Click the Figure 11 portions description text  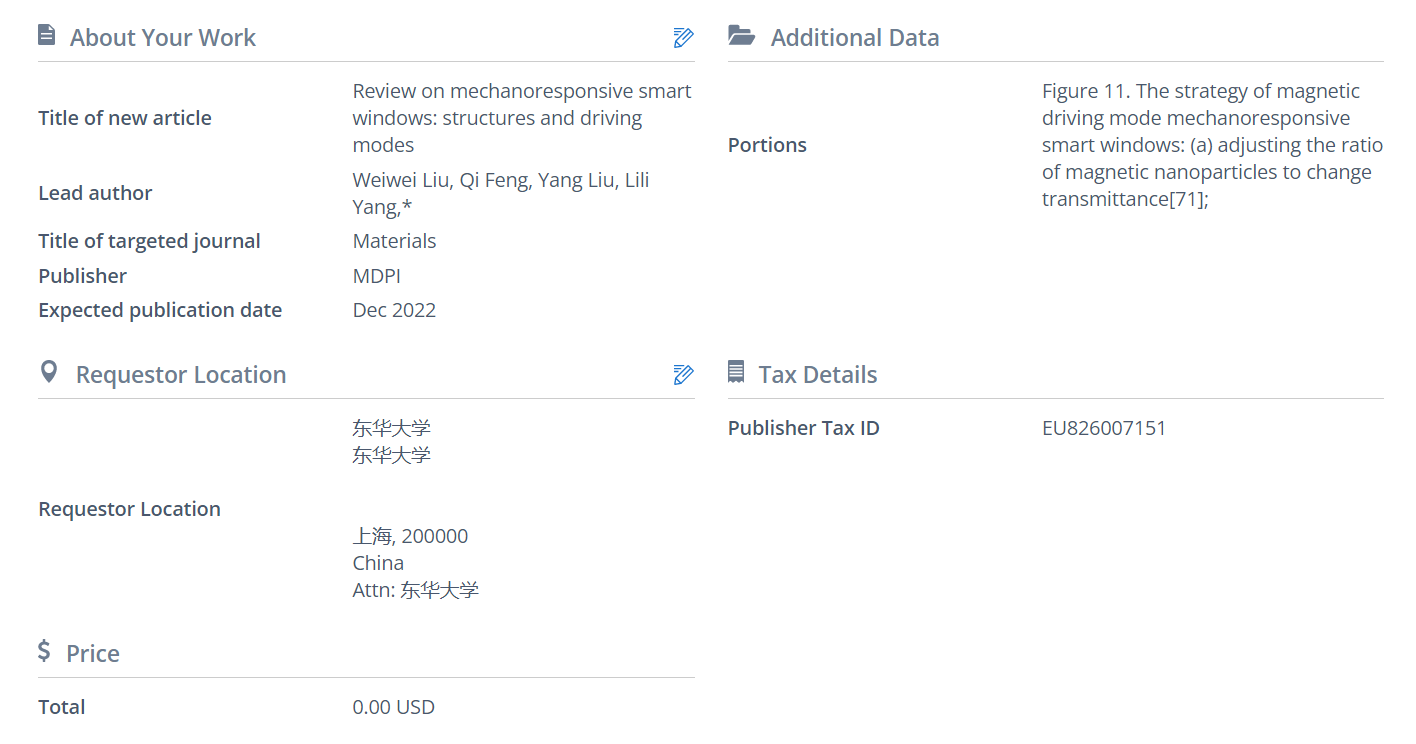point(1211,145)
